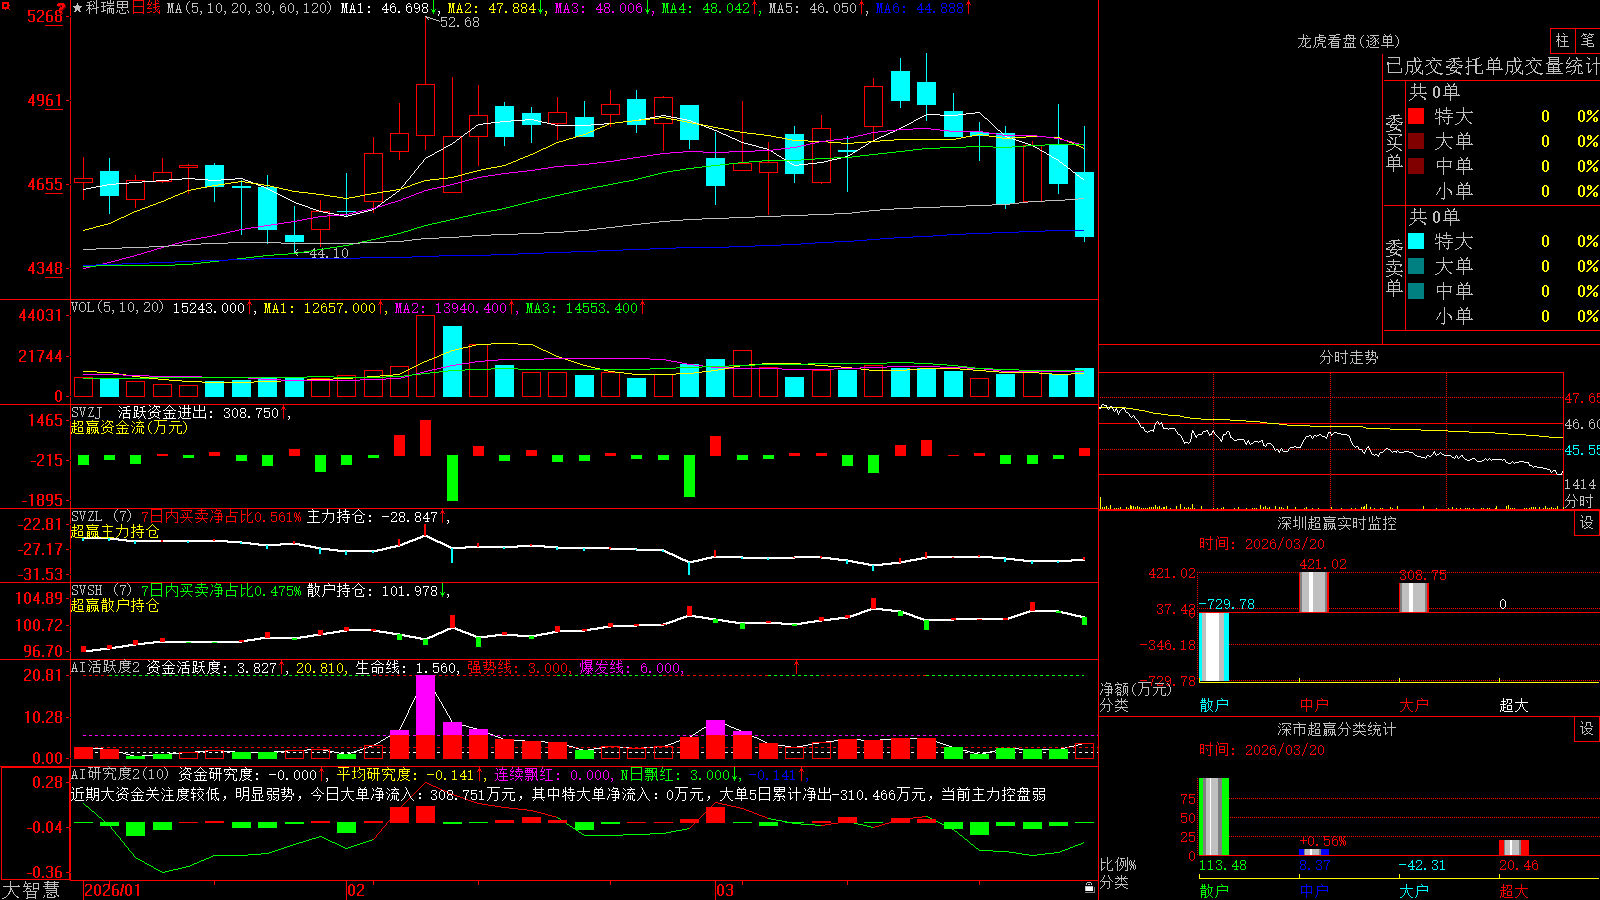Click the MA(5,10,20,30,60,120) indicator parameters
The image size is (1600, 900).
tap(249, 8)
